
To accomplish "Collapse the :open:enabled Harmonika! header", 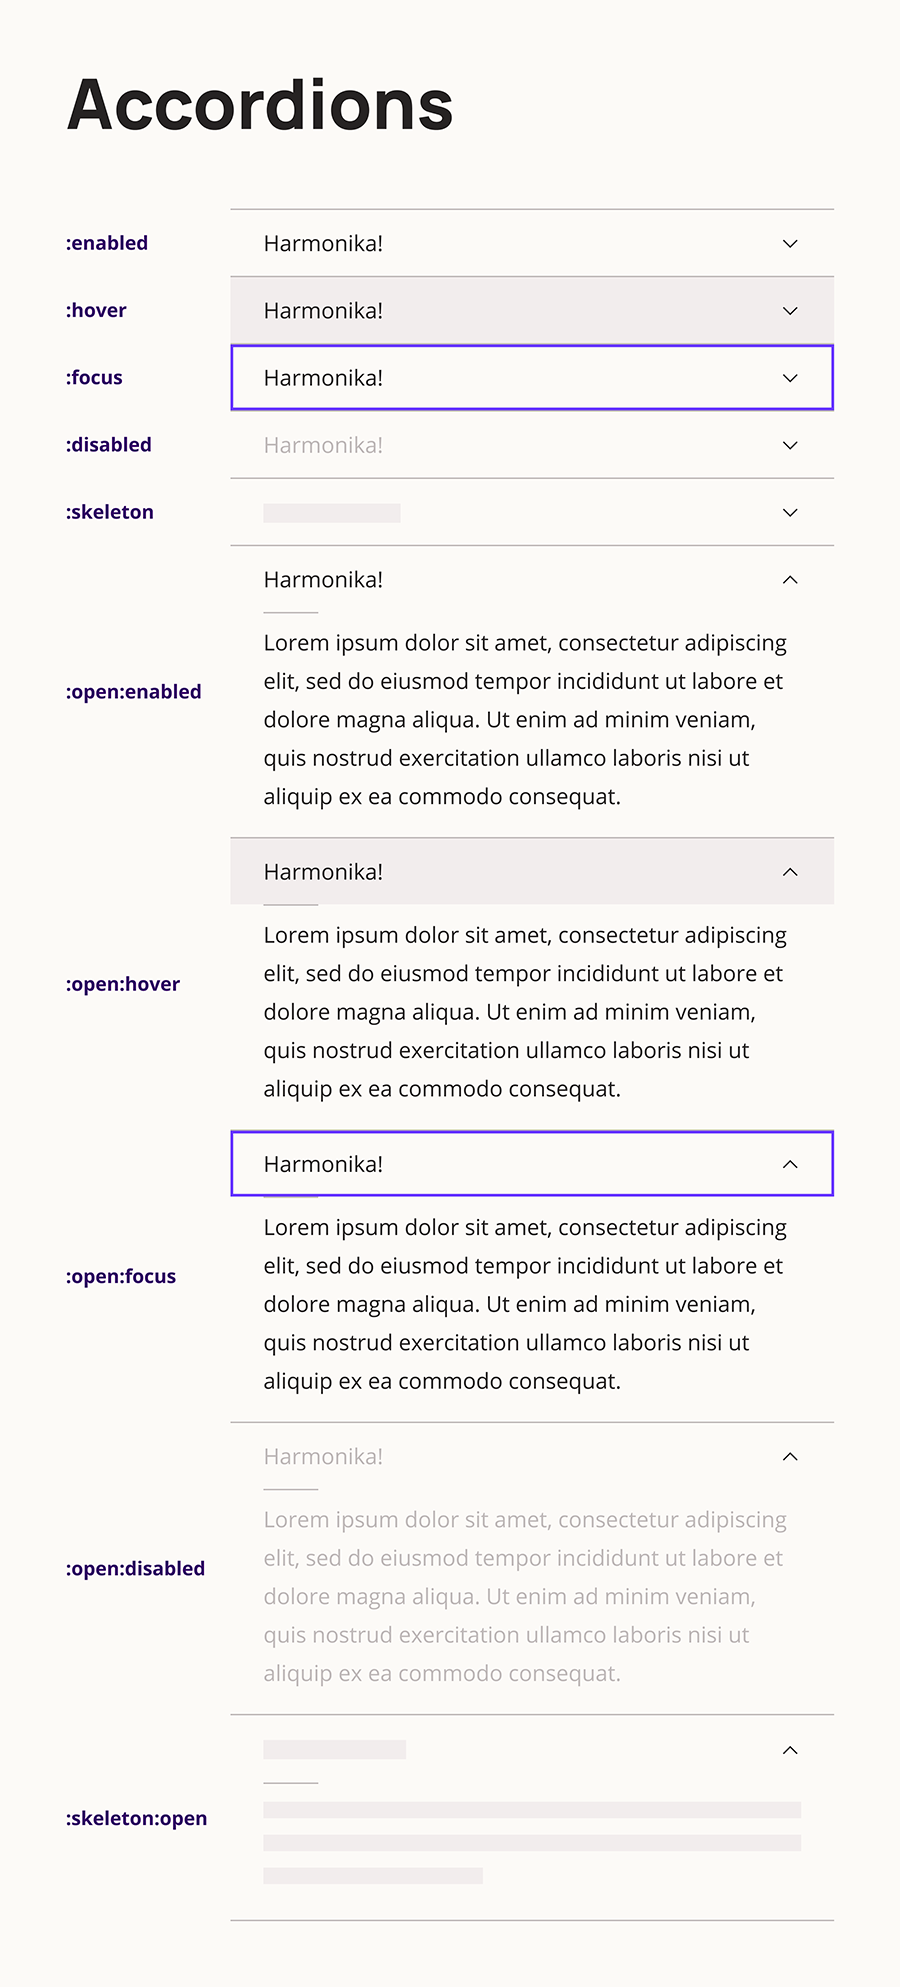I will [323, 580].
